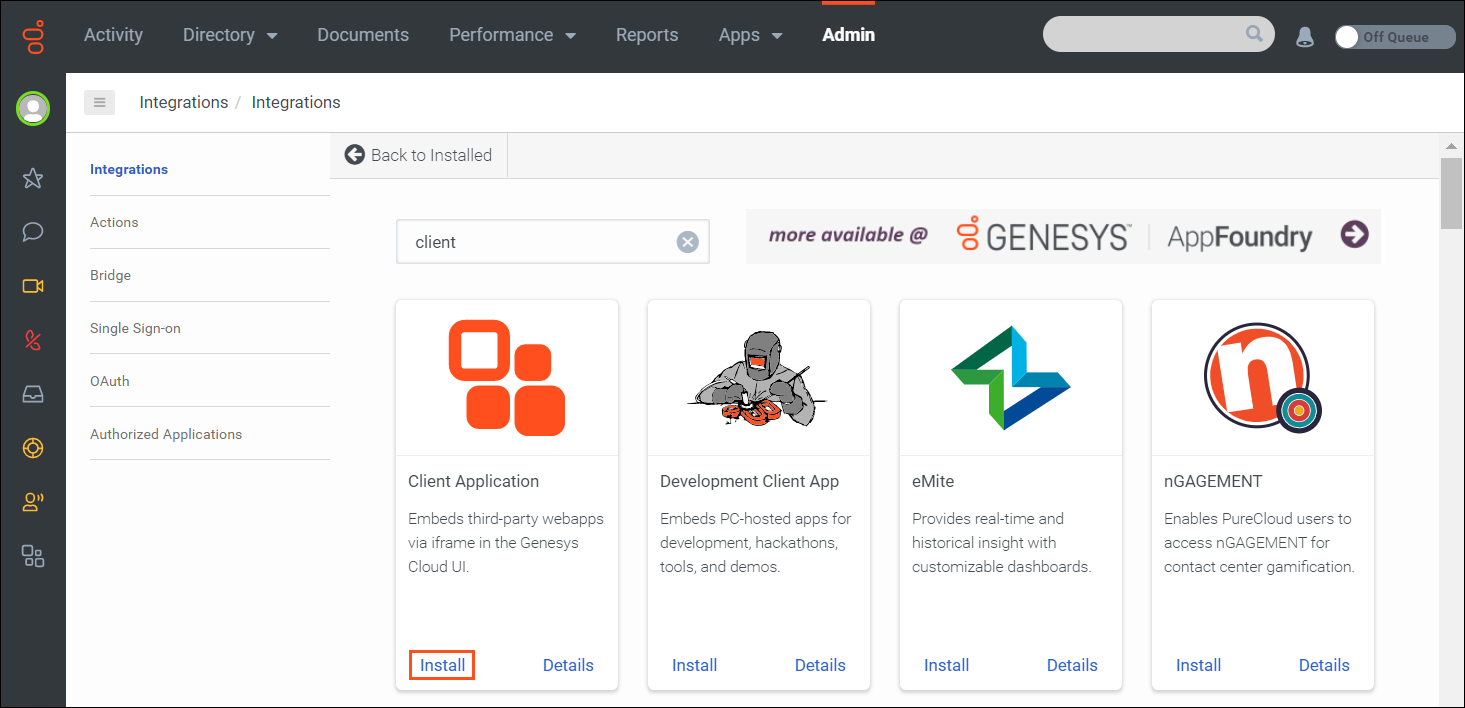Click the first Integrations breadcrumb link
Image resolution: width=1465 pixels, height=708 pixels.
[184, 102]
